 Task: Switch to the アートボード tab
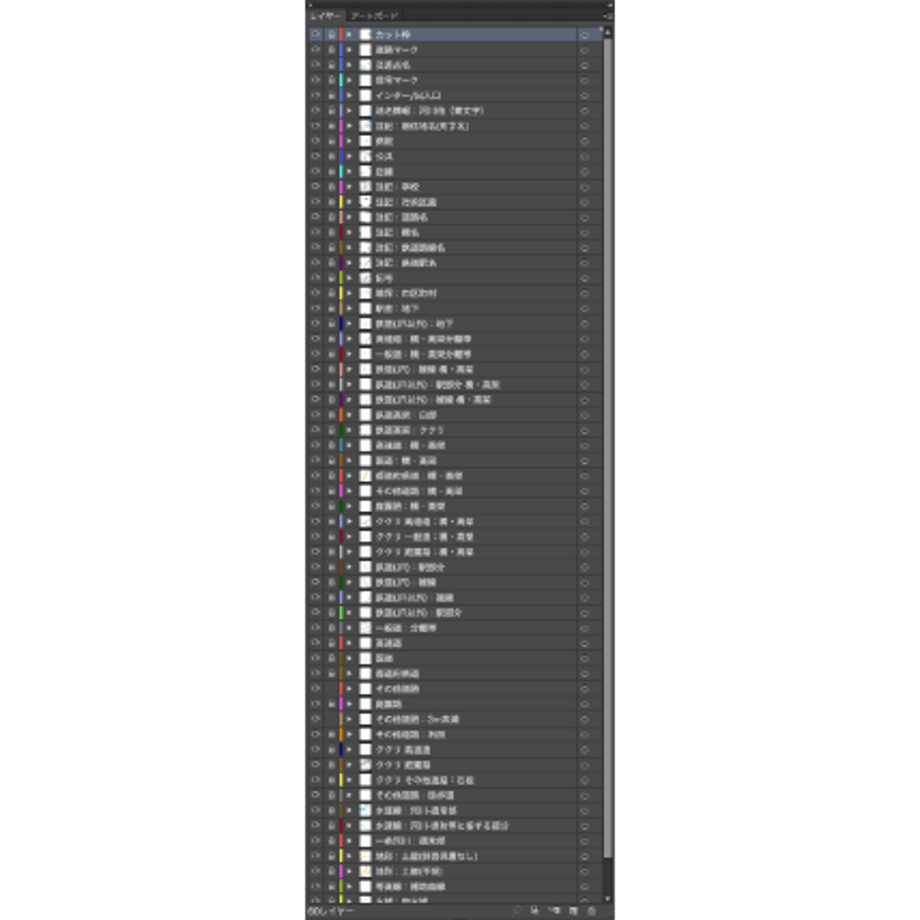375,16
